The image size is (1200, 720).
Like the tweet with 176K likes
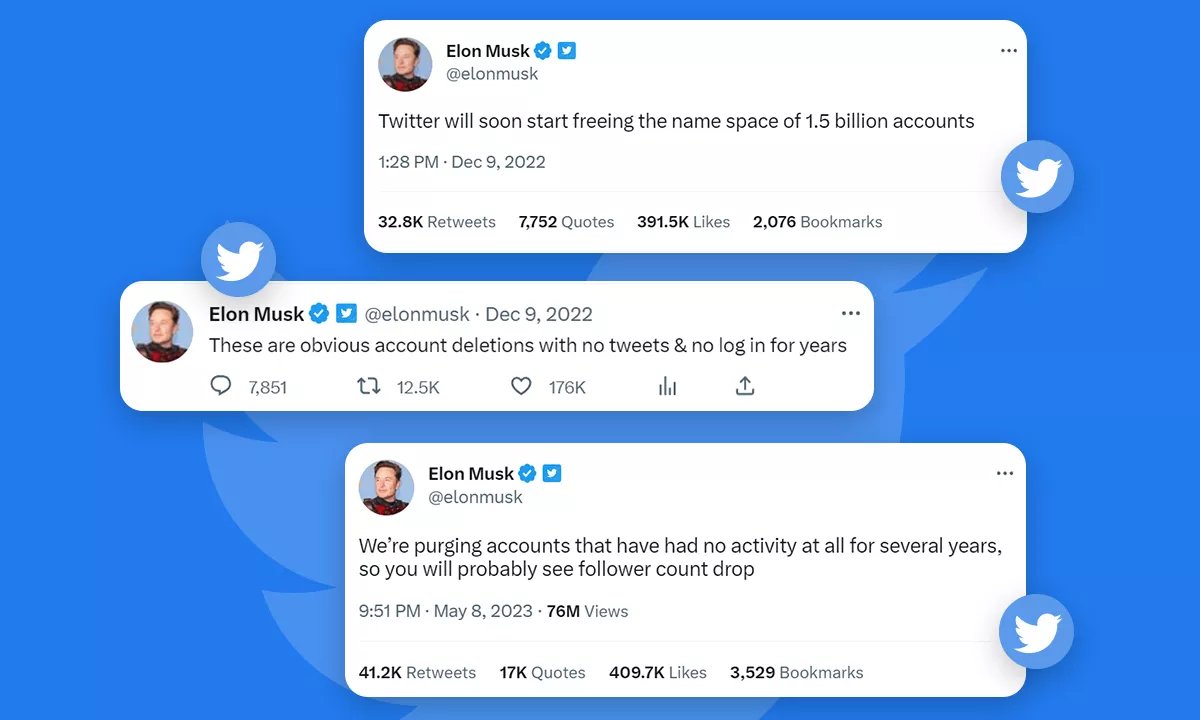tap(521, 386)
